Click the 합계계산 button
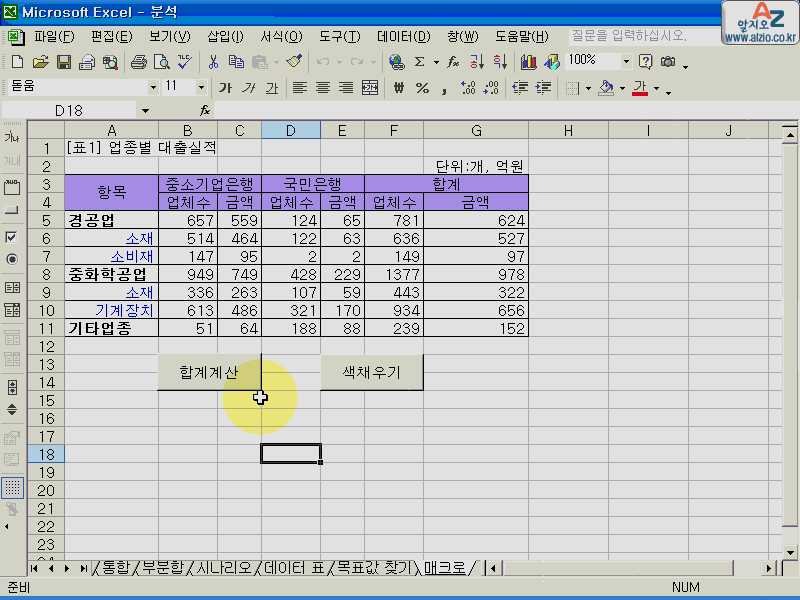 209,372
